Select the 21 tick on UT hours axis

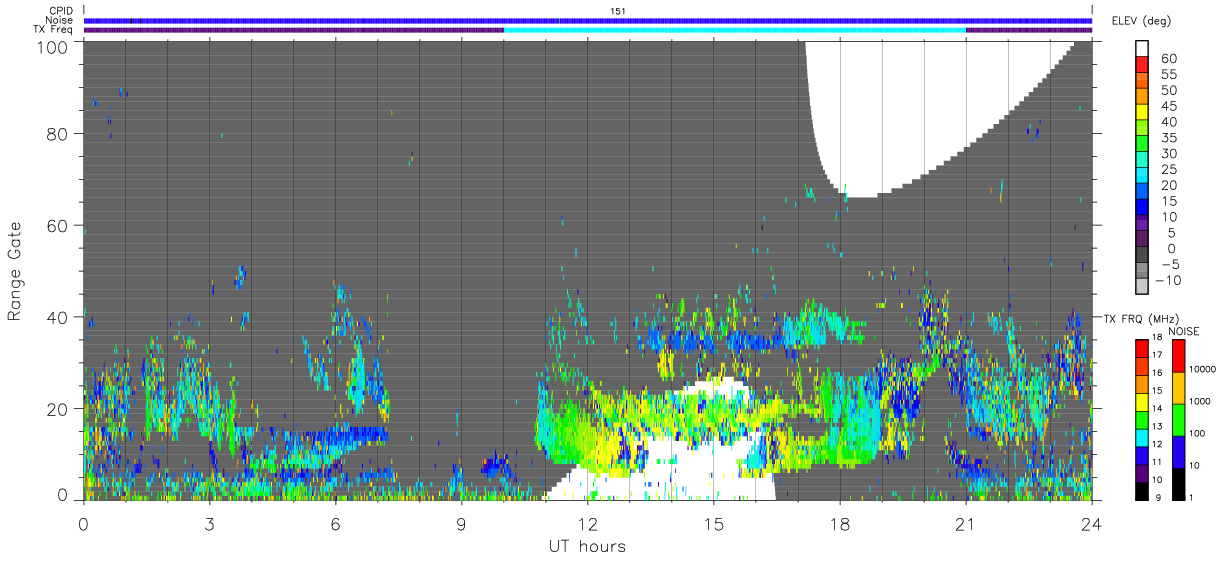click(965, 523)
